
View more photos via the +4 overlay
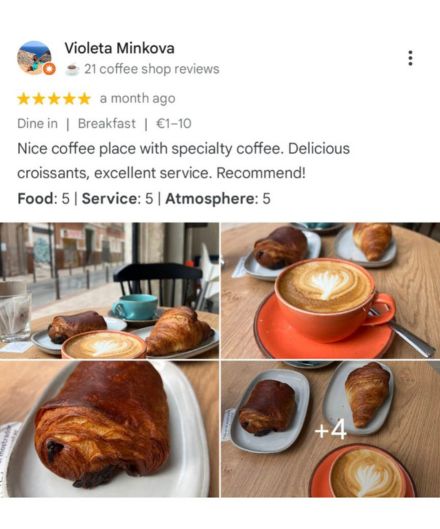click(330, 429)
